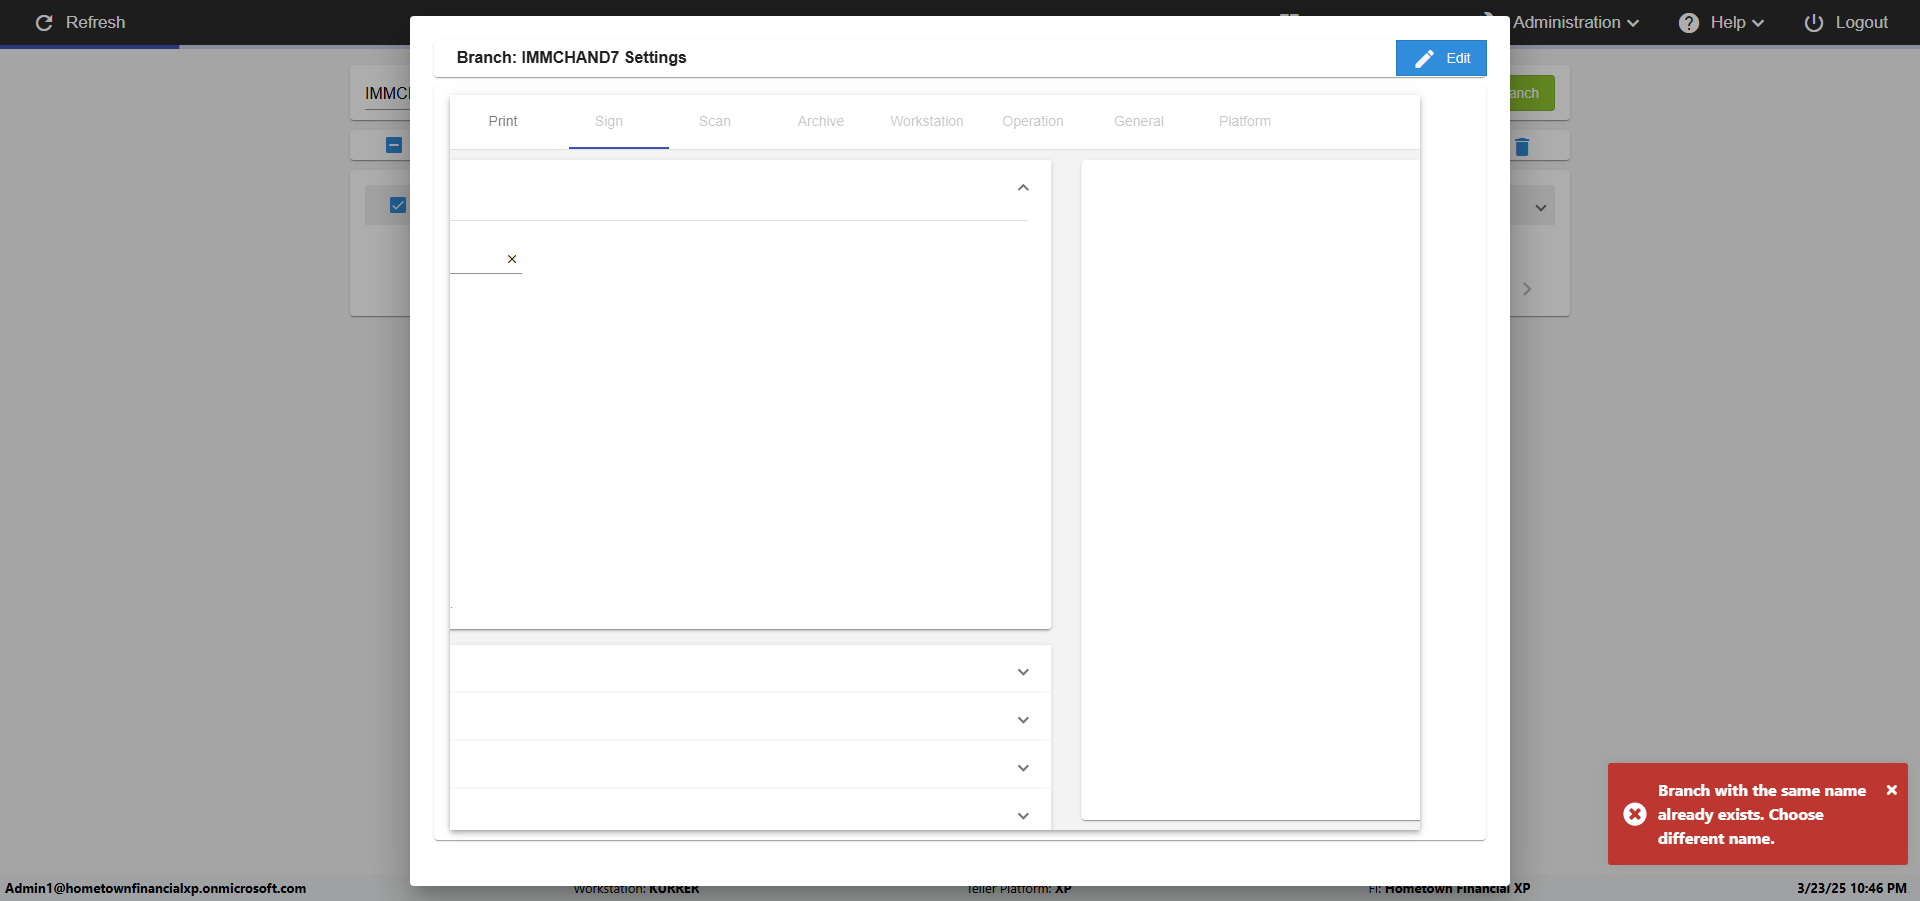Click the Edit pencil icon

(1424, 59)
